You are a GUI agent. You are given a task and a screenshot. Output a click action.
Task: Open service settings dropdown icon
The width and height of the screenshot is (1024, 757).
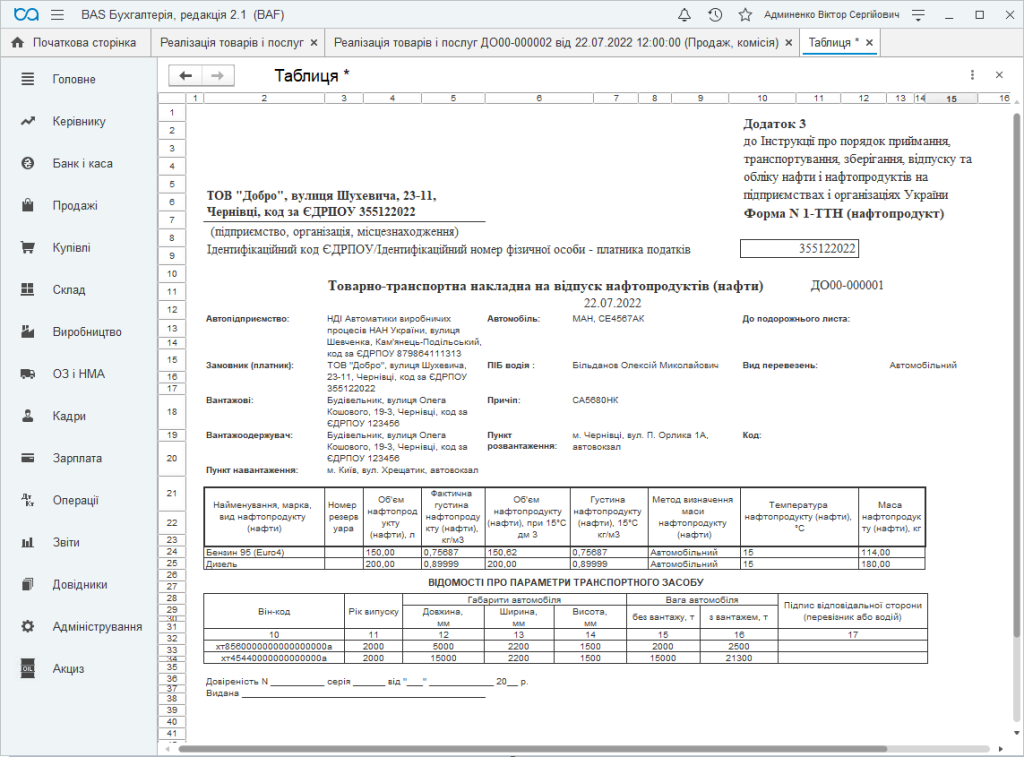tap(918, 14)
